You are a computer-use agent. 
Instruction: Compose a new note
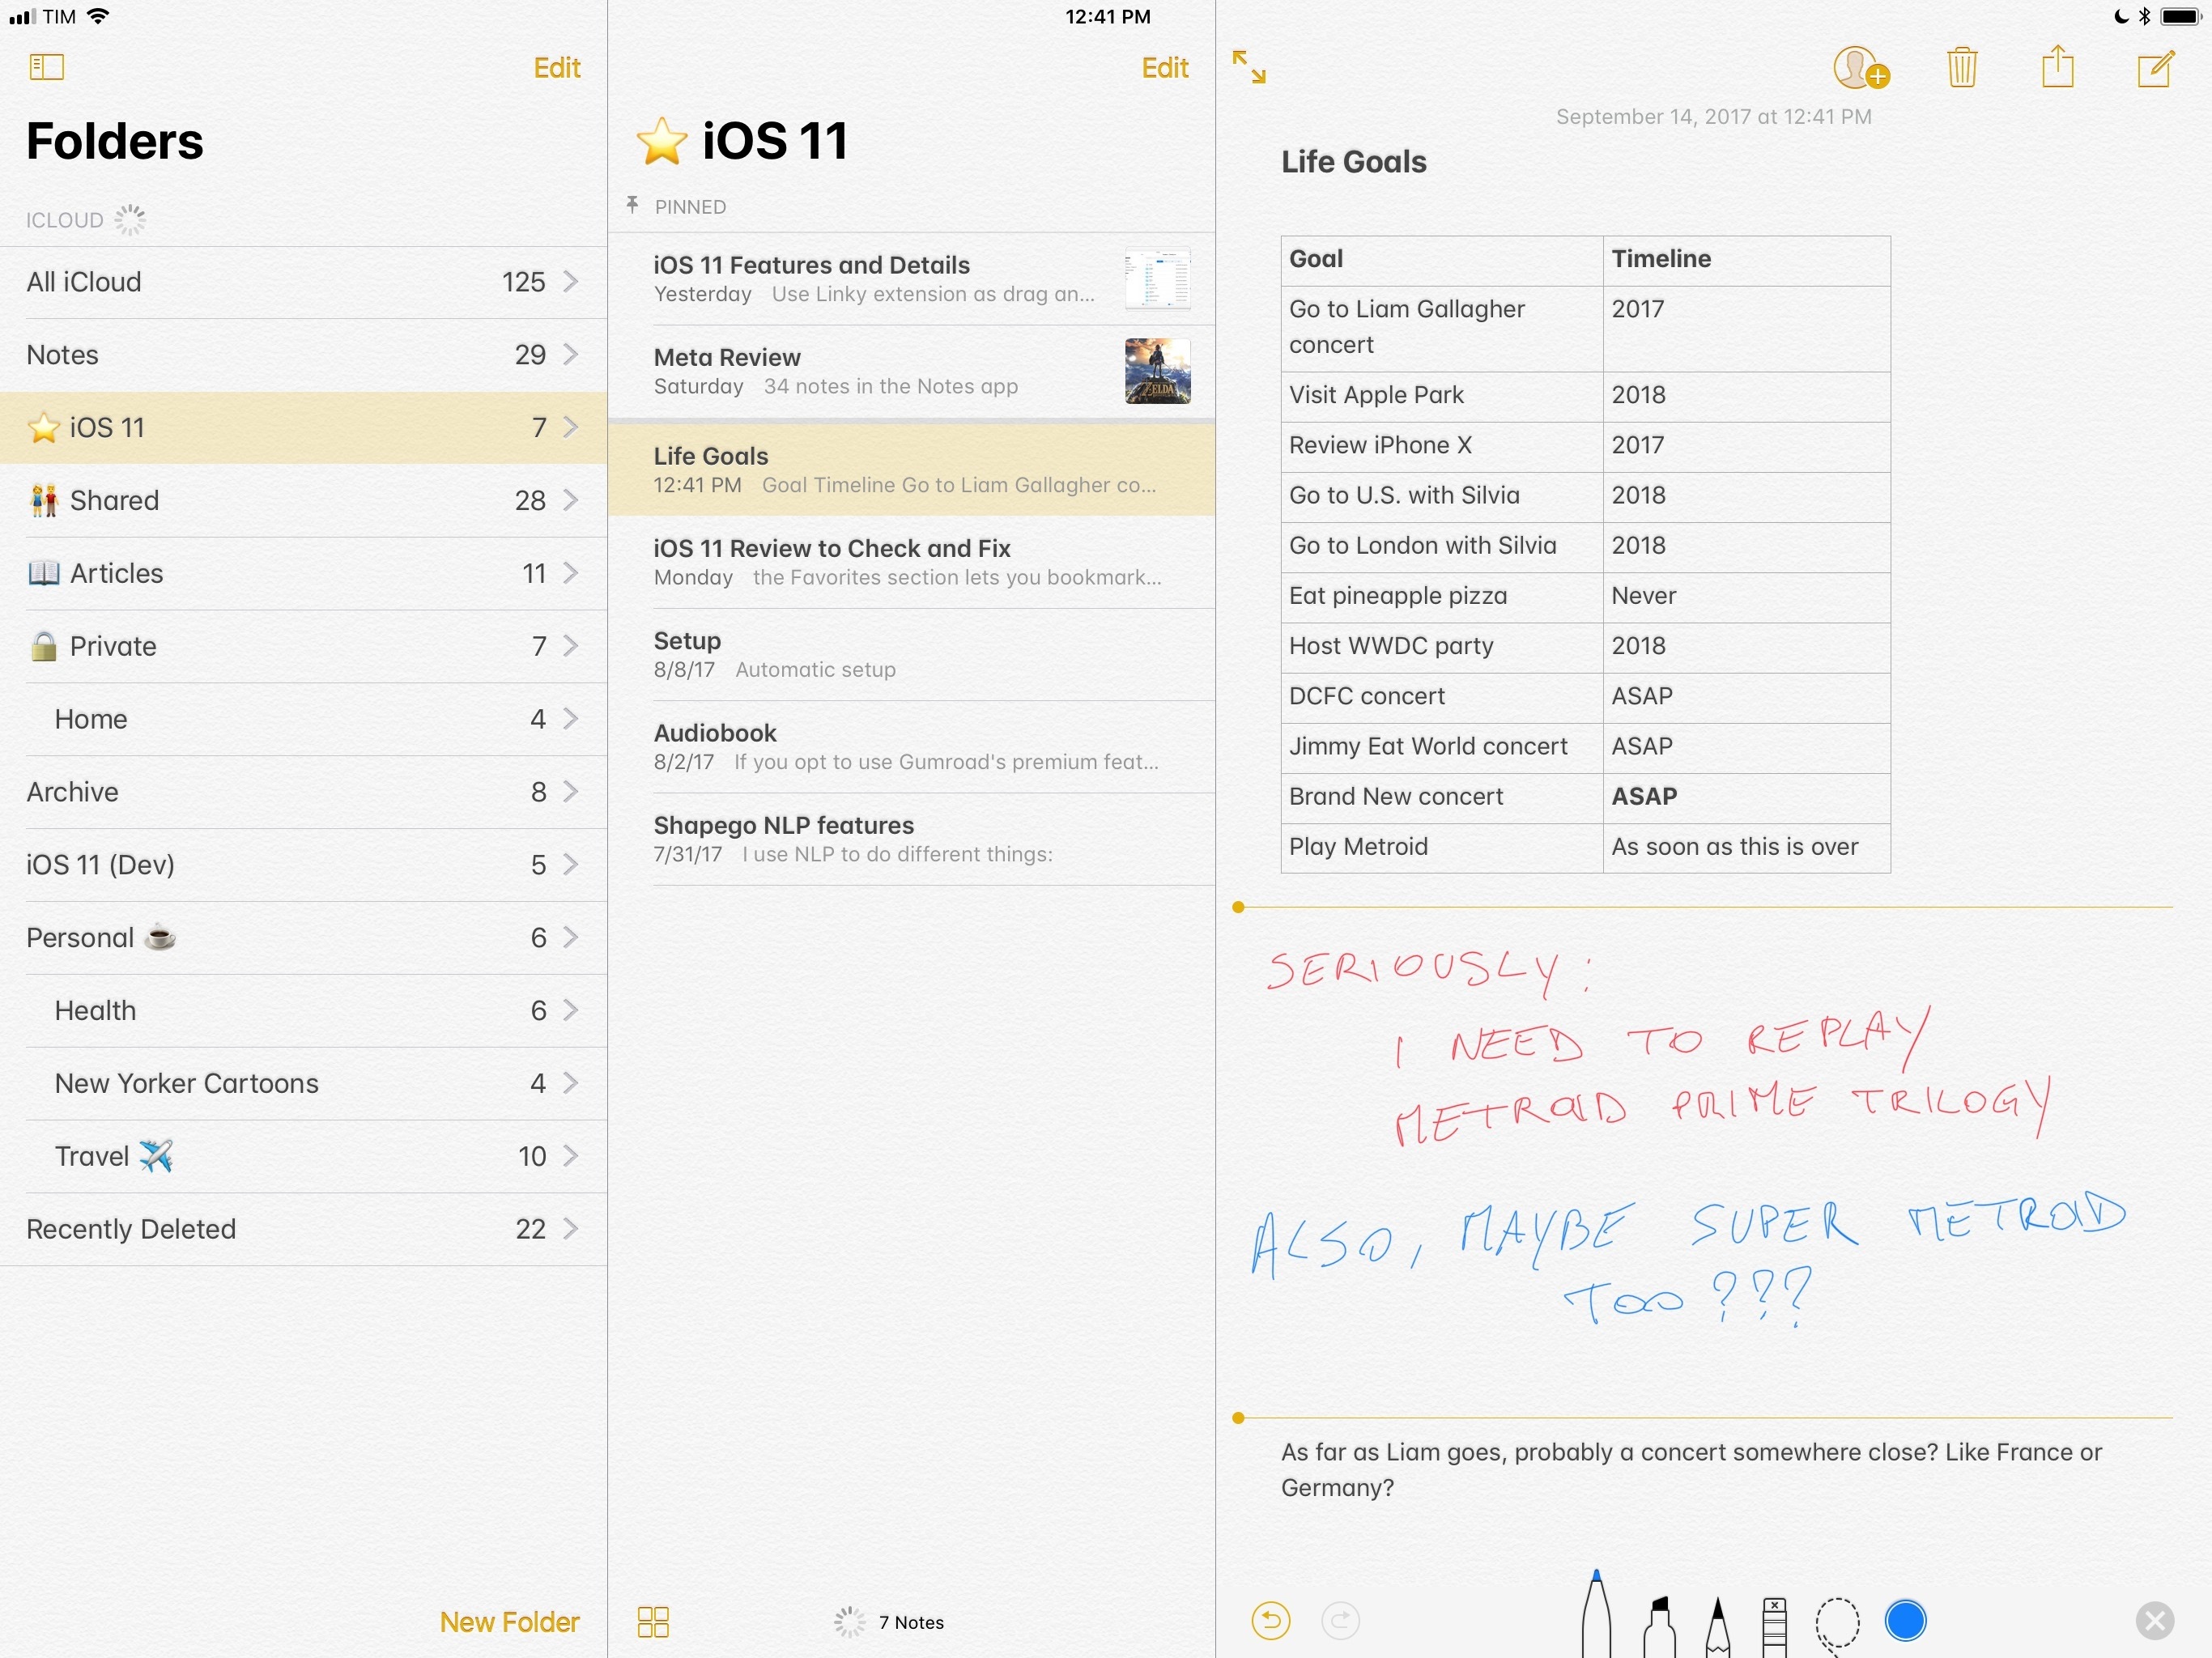coord(2156,68)
